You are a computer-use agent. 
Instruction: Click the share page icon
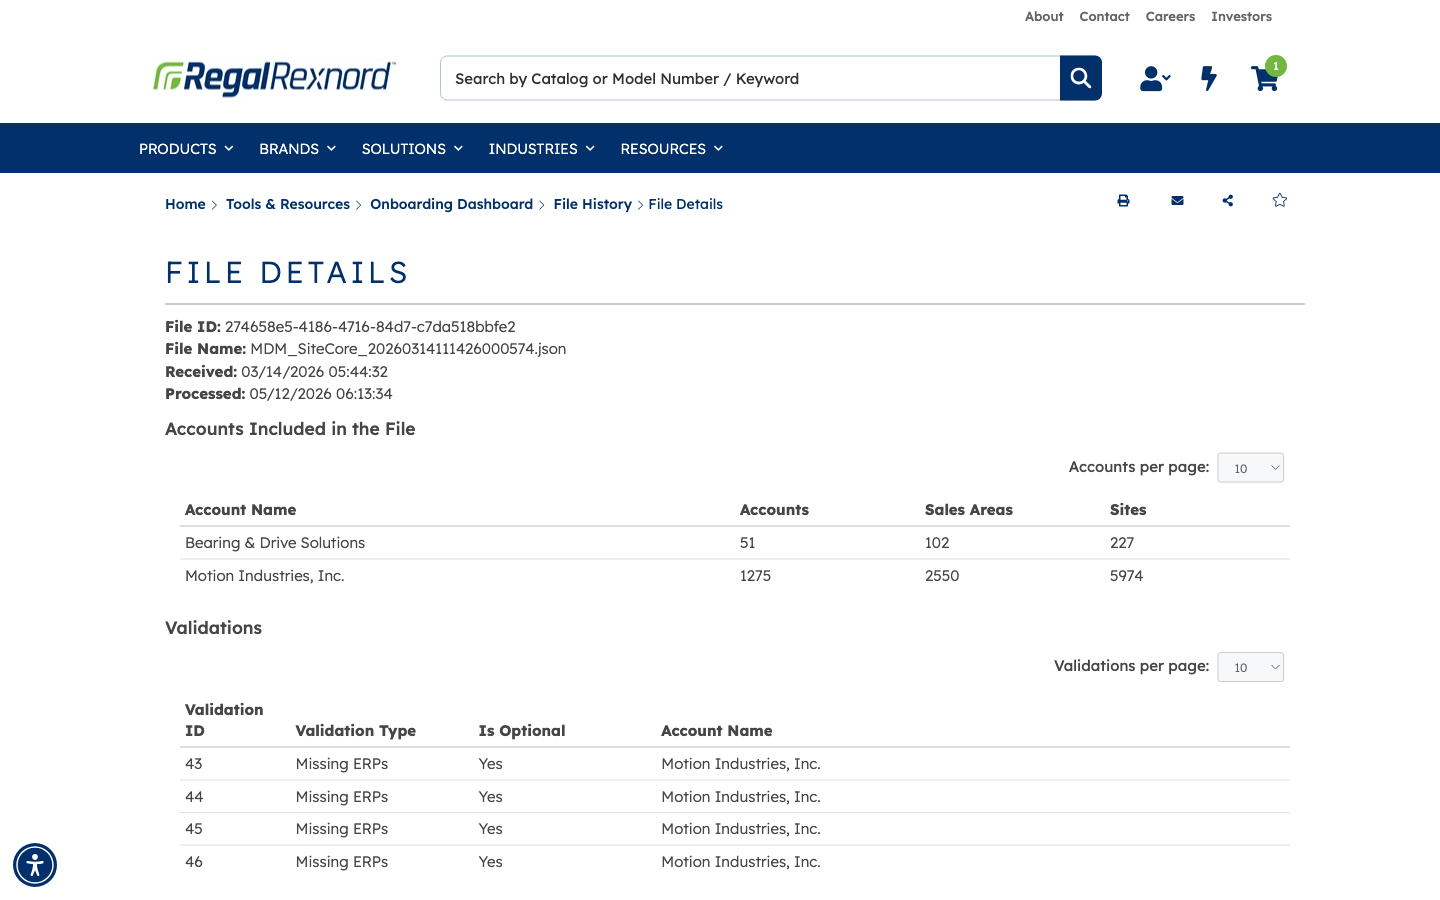pos(1228,201)
